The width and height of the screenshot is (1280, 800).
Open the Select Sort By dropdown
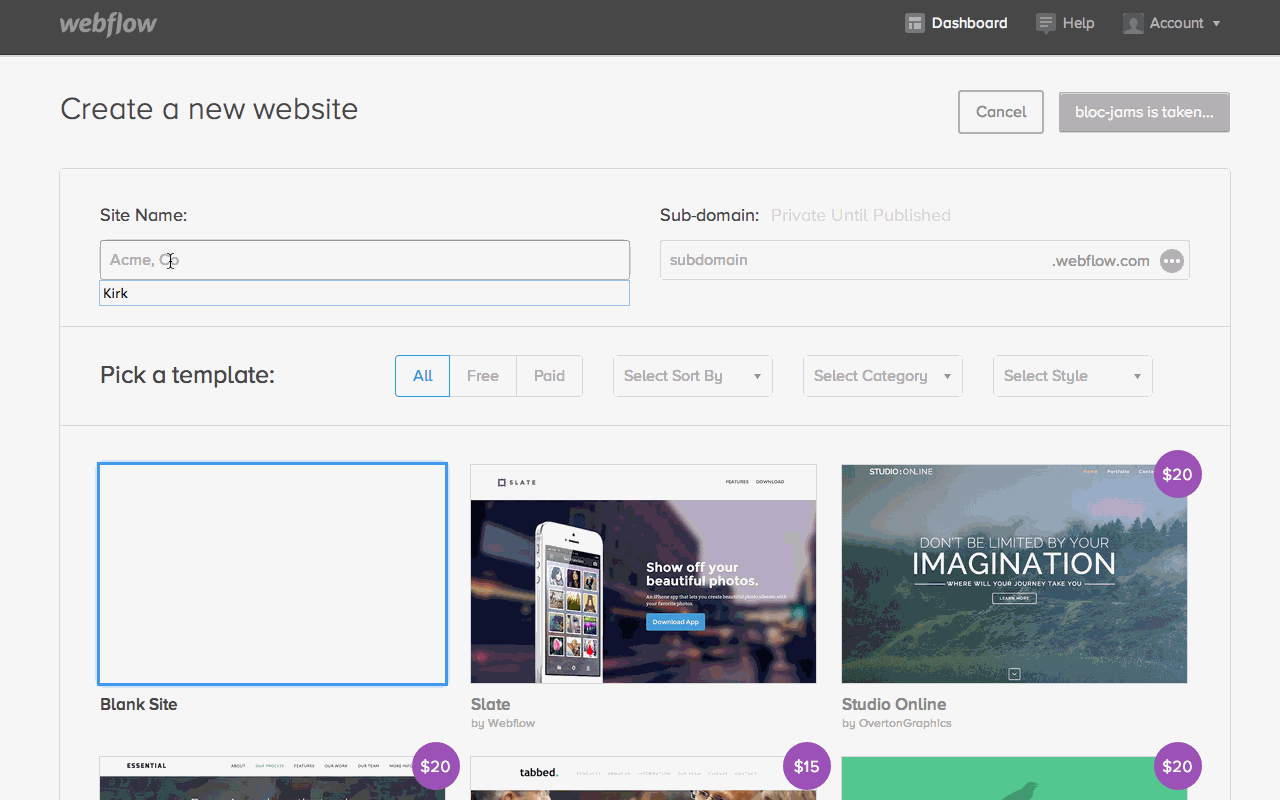coord(692,376)
